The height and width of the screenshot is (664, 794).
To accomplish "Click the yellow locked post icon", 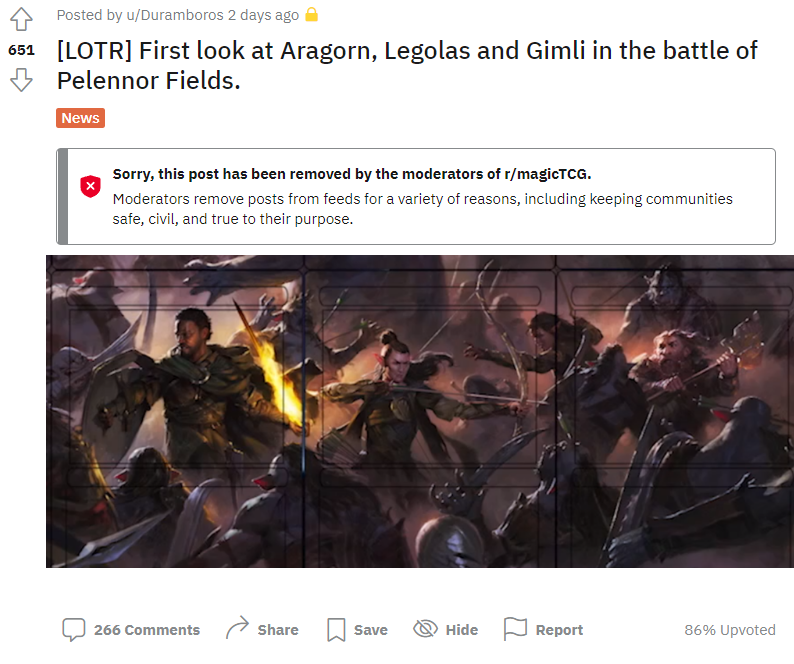I will [311, 15].
